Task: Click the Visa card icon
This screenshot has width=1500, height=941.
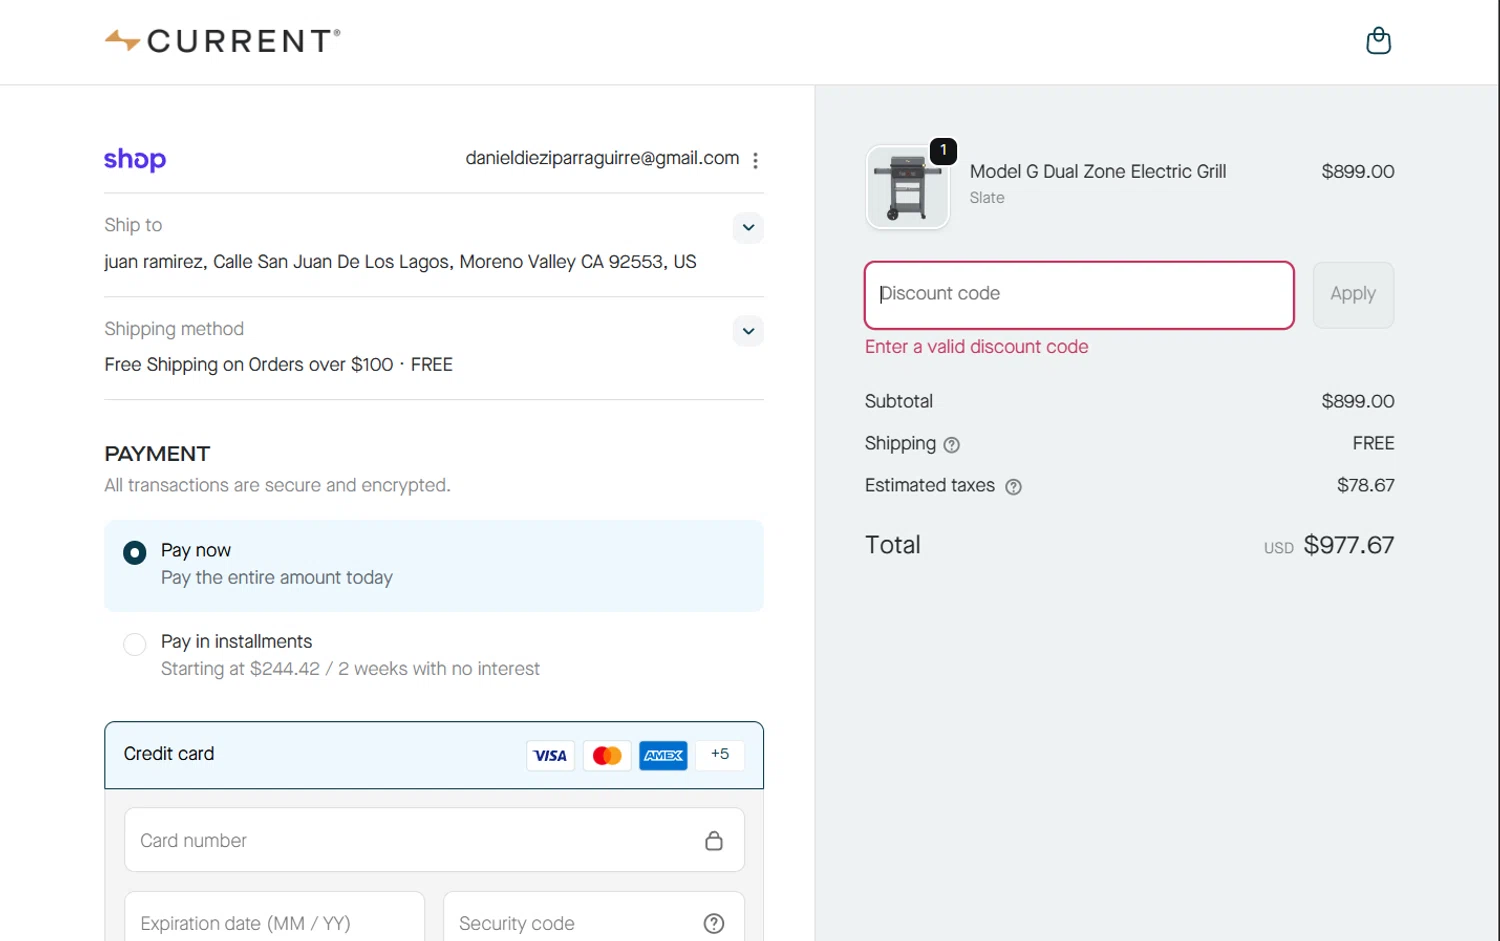Action: (x=550, y=756)
